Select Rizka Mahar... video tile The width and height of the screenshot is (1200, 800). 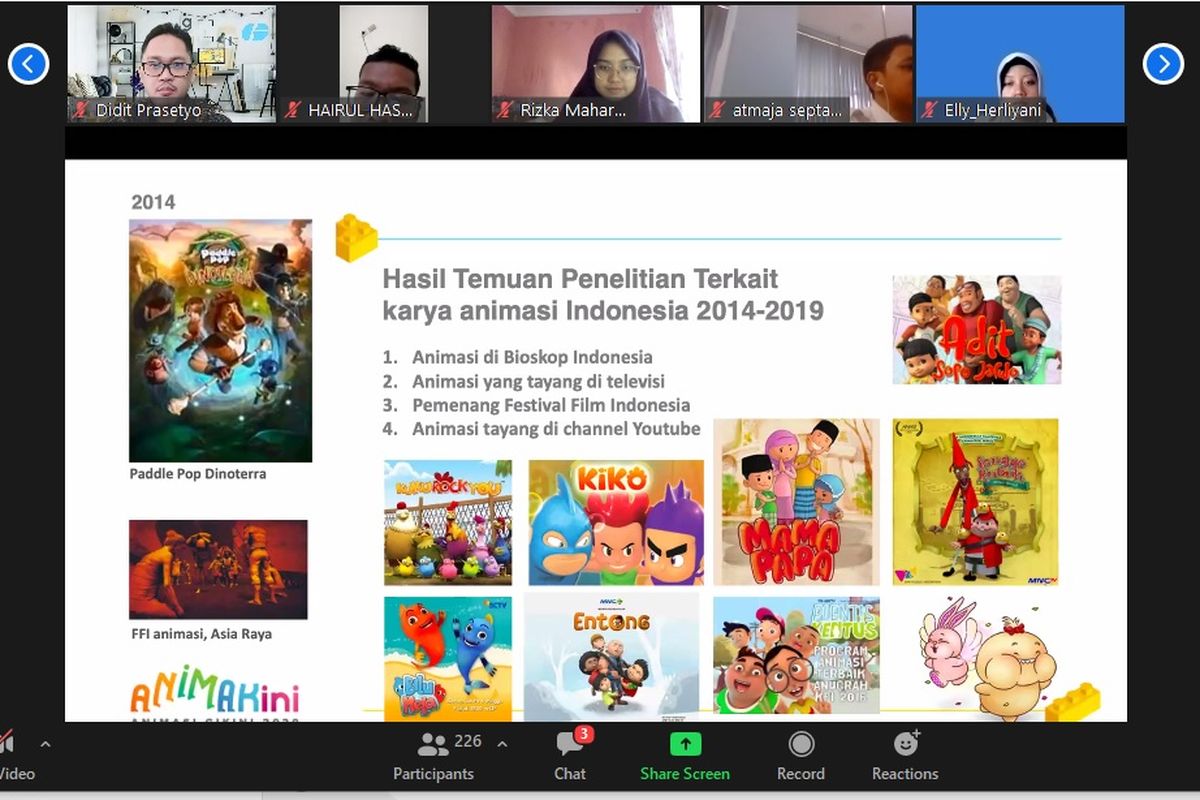tap(596, 64)
